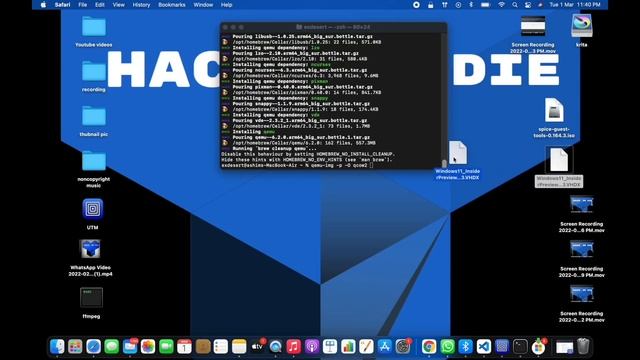Open Messages app in the Dock
Viewport: 640px width, 360px height.
111,347
